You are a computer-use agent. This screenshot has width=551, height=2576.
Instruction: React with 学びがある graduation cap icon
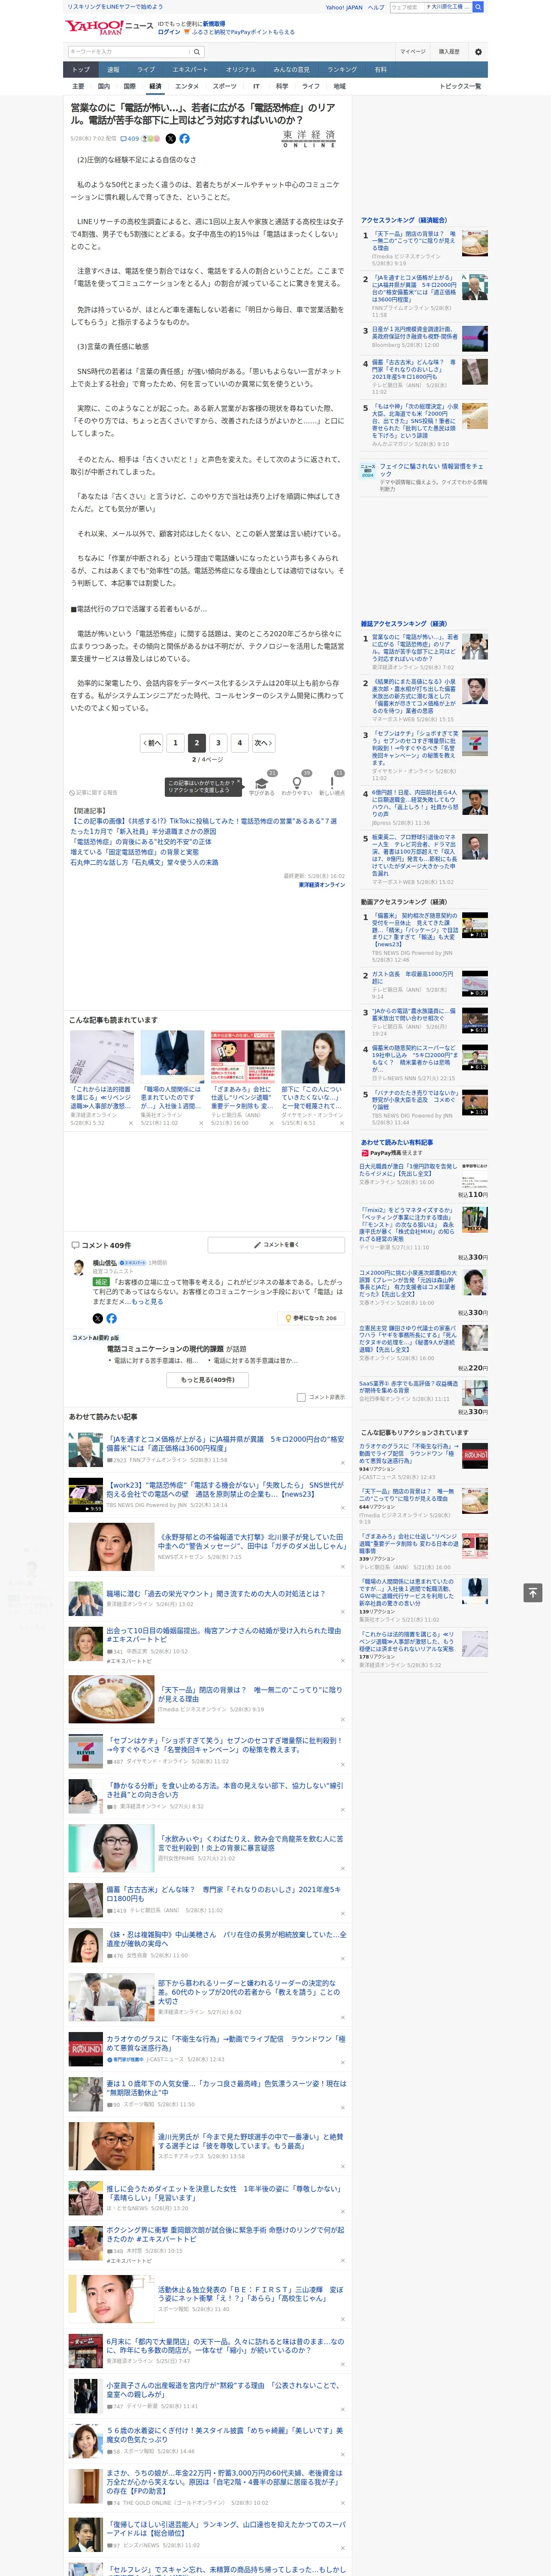[x=262, y=784]
